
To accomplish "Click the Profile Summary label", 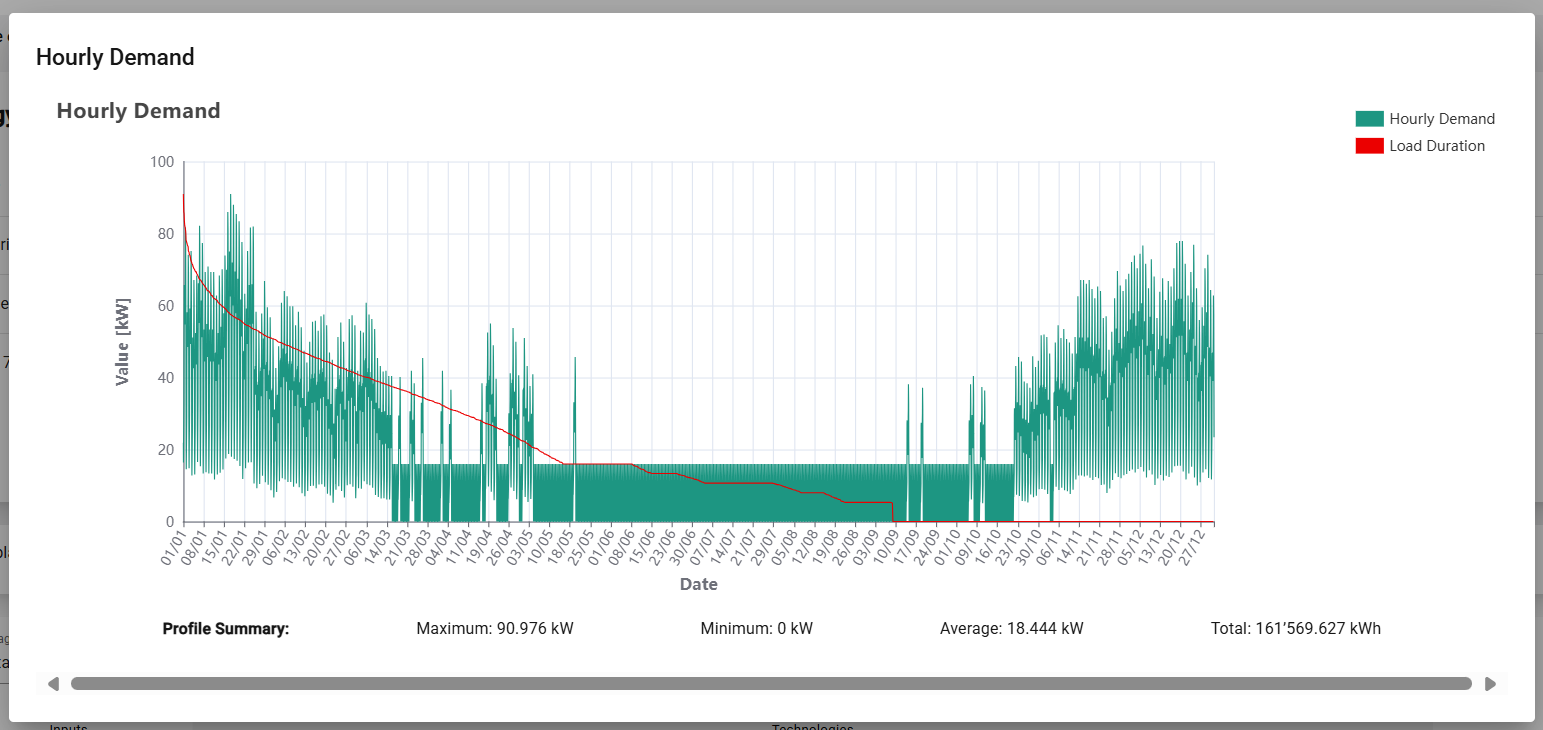I will click(225, 629).
